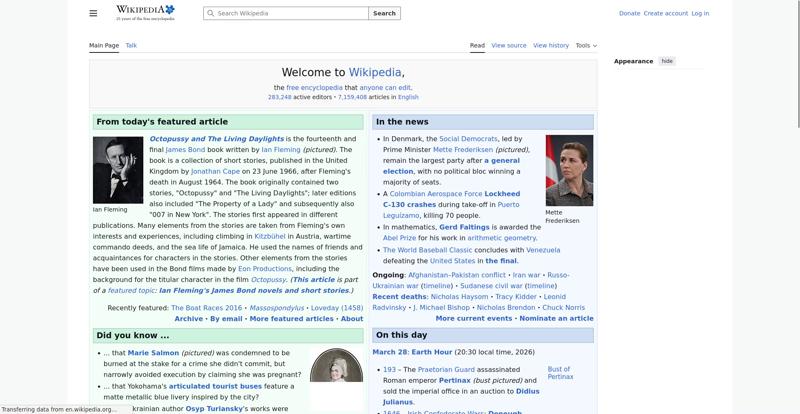
Task: Expand the Tools dropdown menu
Action: pos(585,45)
